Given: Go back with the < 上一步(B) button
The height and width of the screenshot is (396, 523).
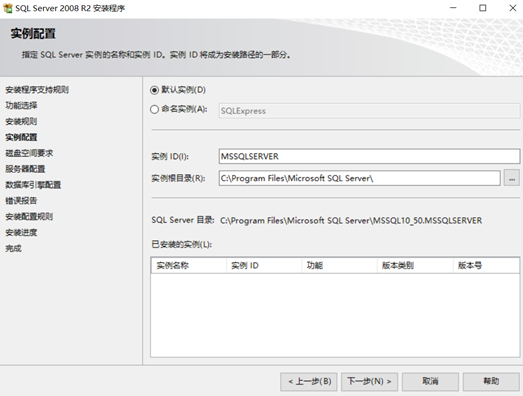Looking at the screenshot, I should coord(309,381).
